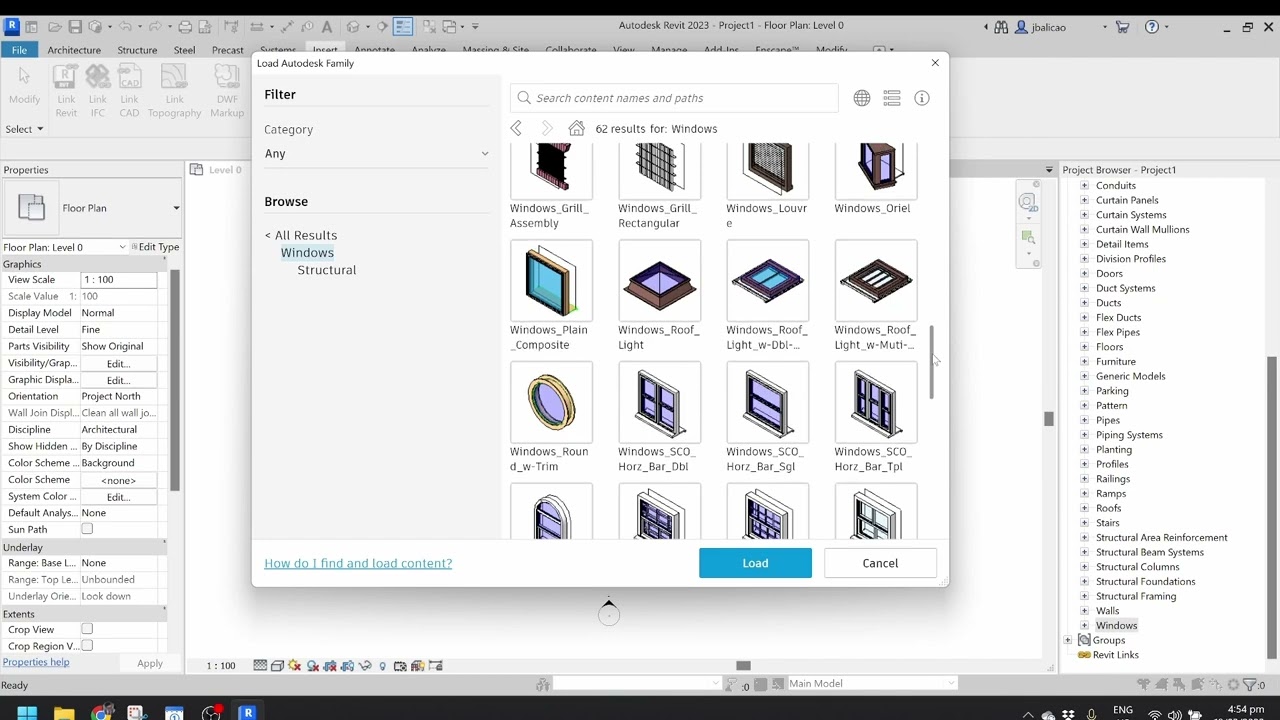This screenshot has width=1280, height=720.
Task: Click the search content names input field
Action: click(674, 98)
